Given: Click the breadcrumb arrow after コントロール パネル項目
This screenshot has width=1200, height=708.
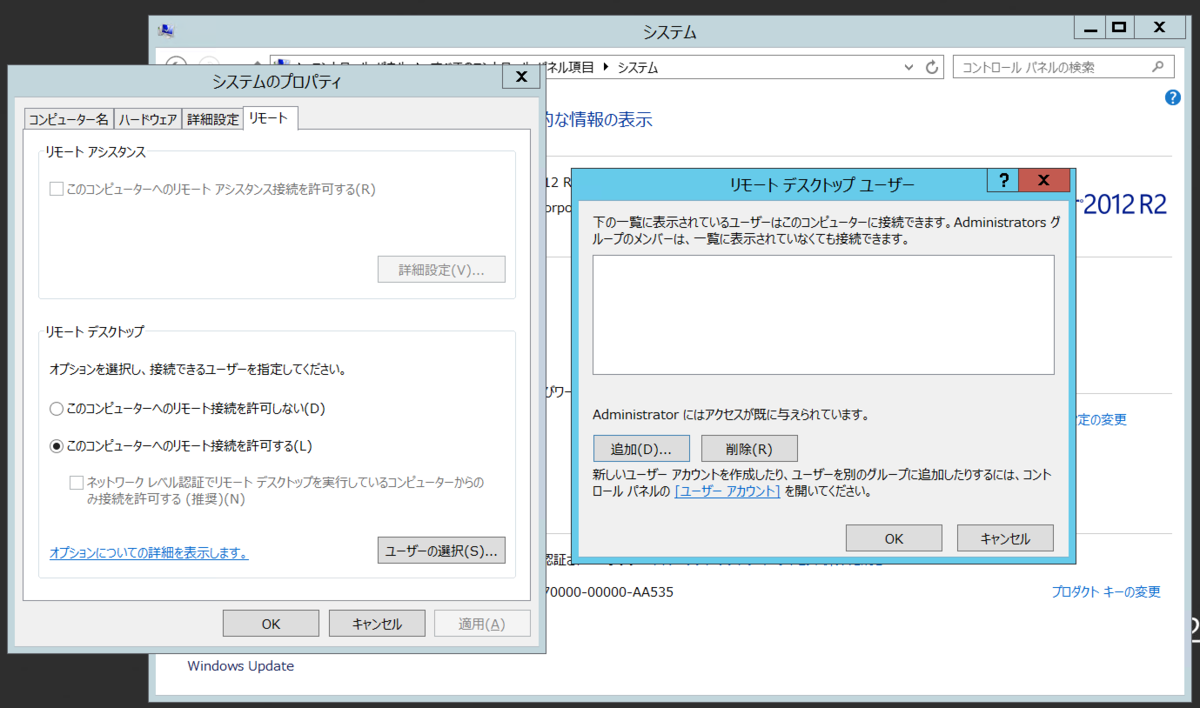Looking at the screenshot, I should tap(603, 66).
